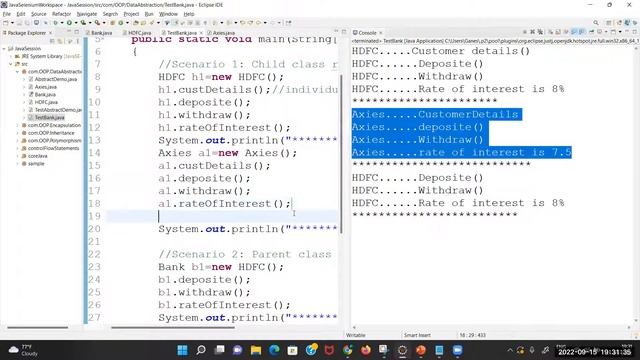Open the Package Explorer view menu dots
The height and width of the screenshot is (360, 640).
[78, 41]
